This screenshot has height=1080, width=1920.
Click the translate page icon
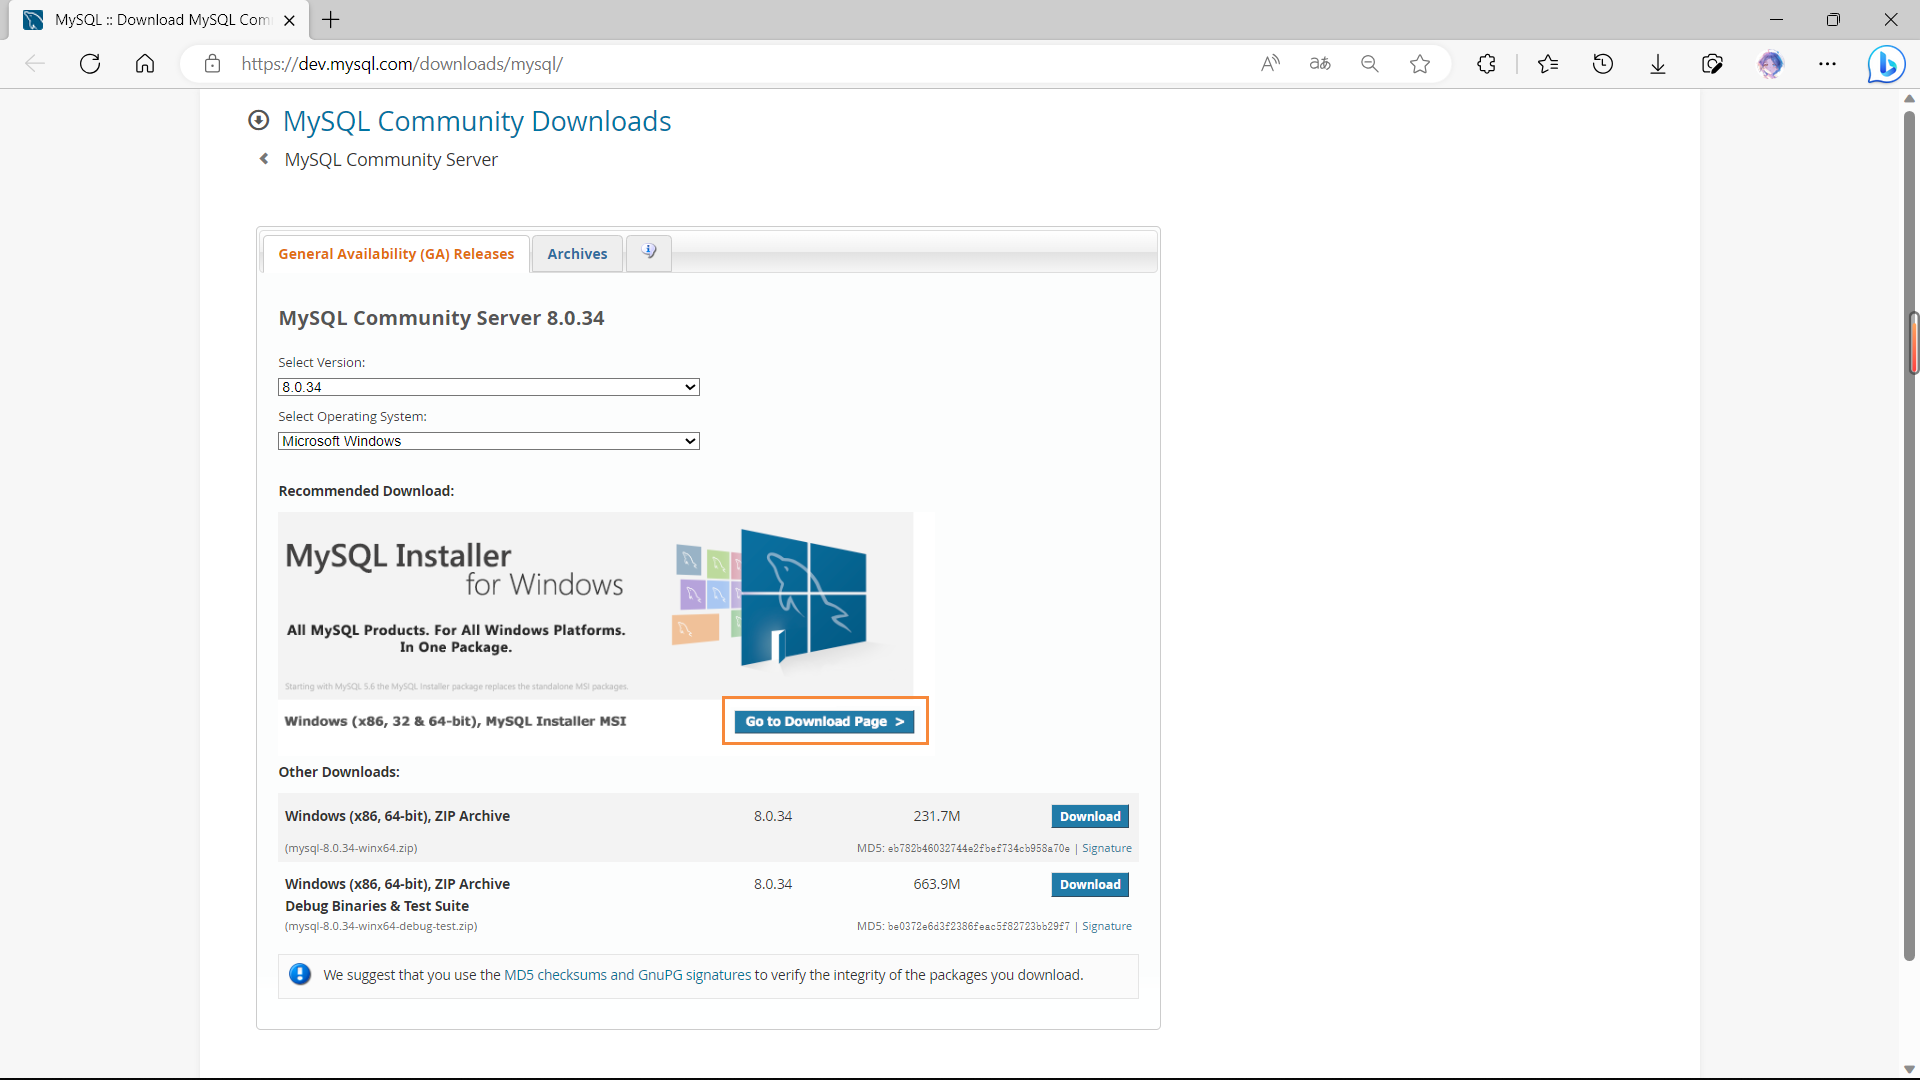[1320, 64]
